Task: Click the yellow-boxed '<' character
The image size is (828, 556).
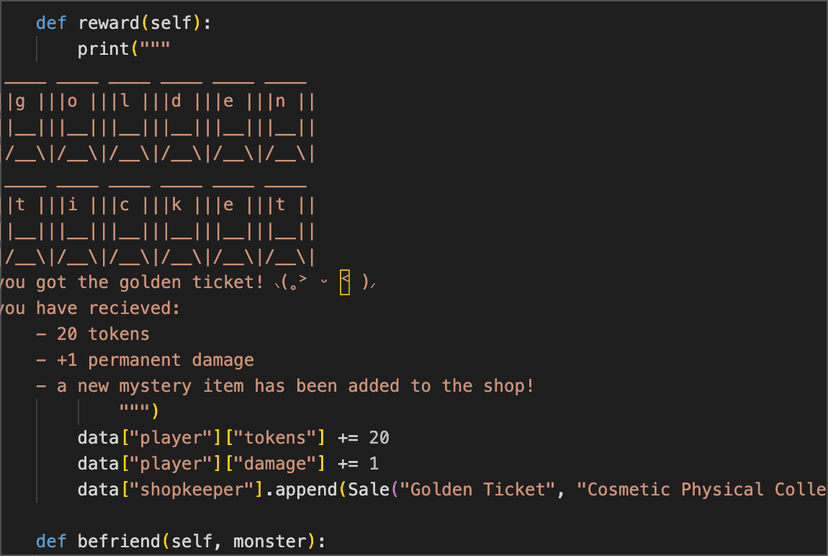Action: click(x=345, y=283)
